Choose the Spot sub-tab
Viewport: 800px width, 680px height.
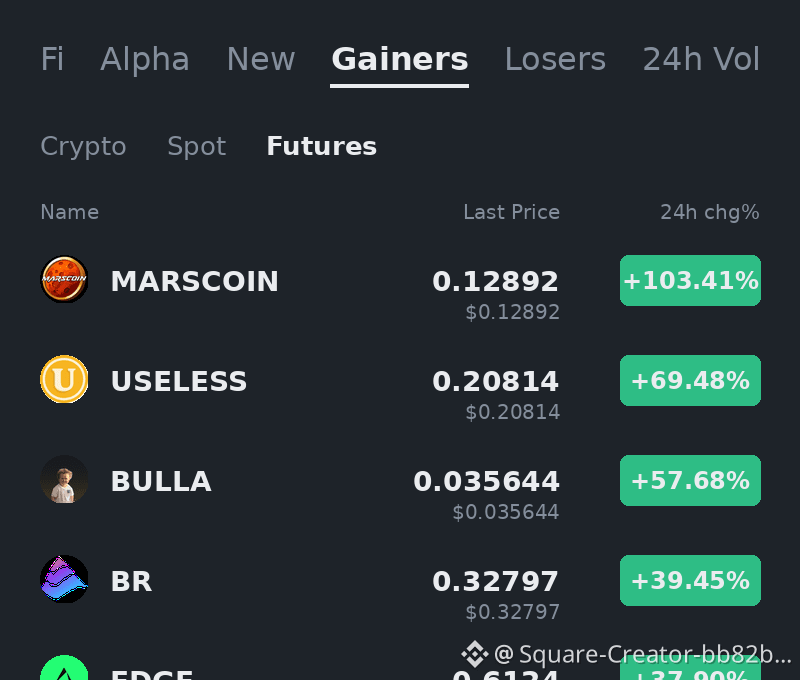pos(196,146)
